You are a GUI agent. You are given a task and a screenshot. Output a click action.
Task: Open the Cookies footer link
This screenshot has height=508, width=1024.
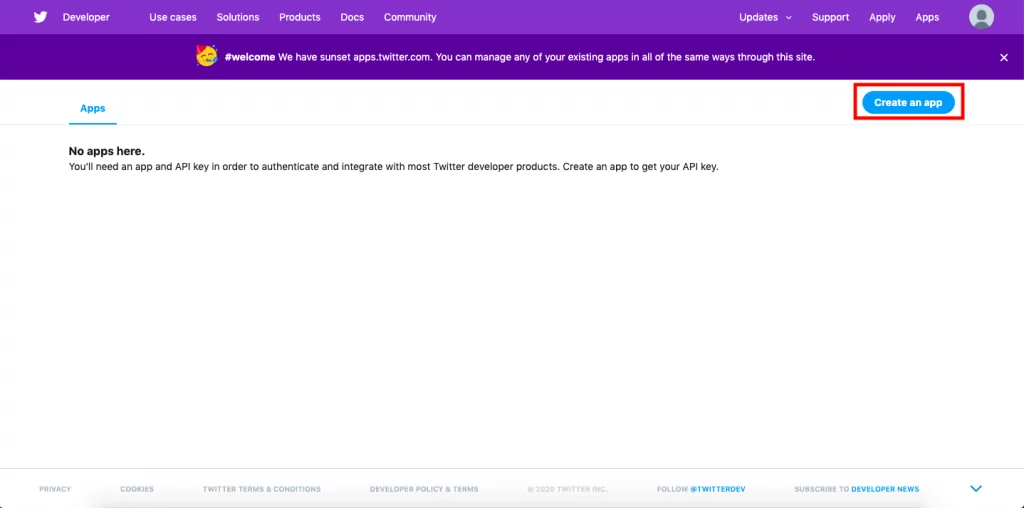click(x=137, y=489)
